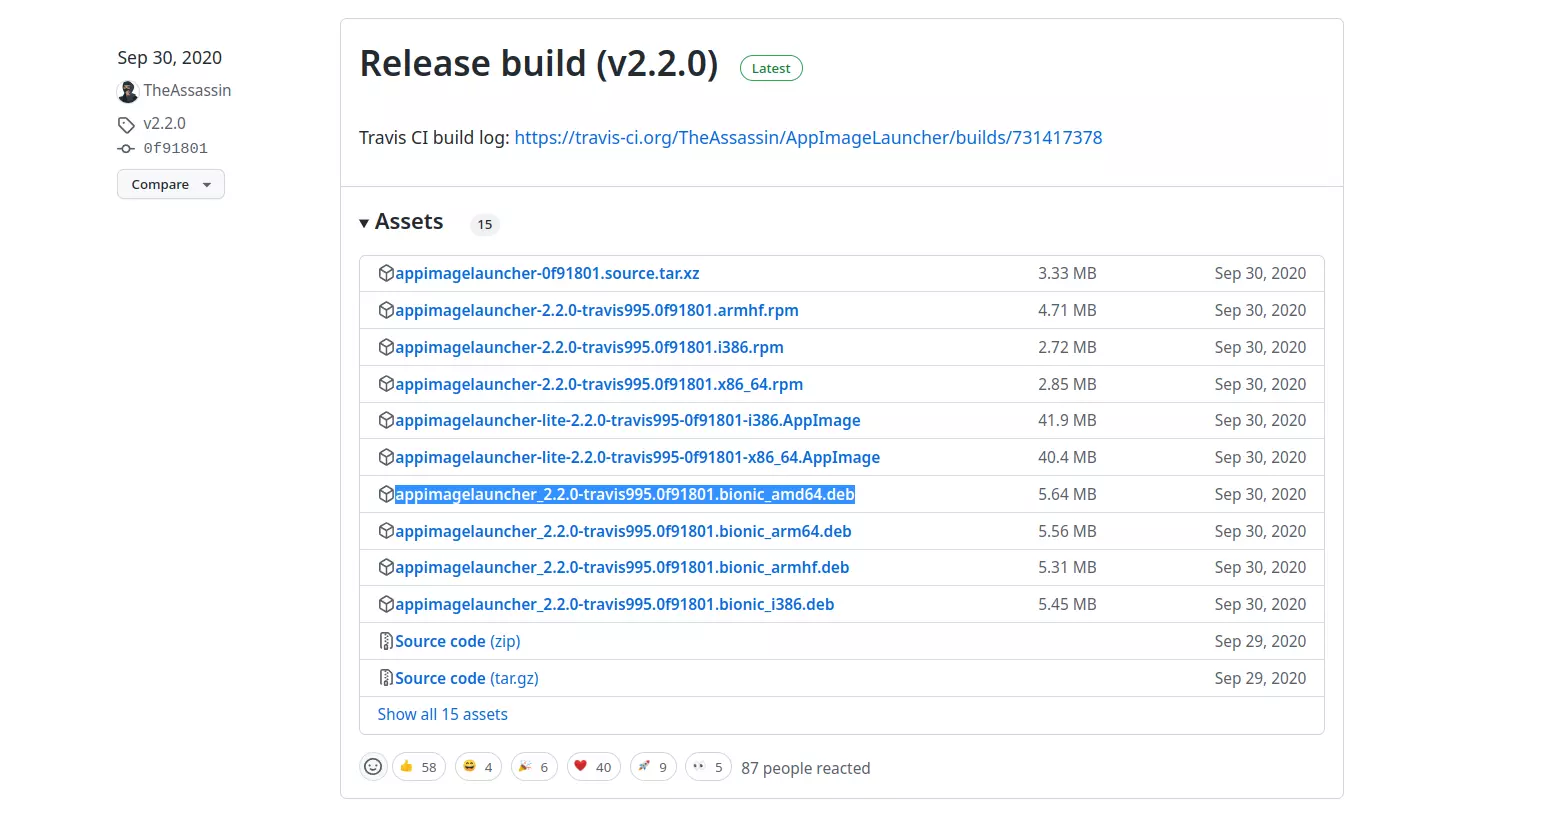Viewport: 1557px width, 817px height.
Task: Download Source code (tar.gz)
Action: tap(467, 678)
